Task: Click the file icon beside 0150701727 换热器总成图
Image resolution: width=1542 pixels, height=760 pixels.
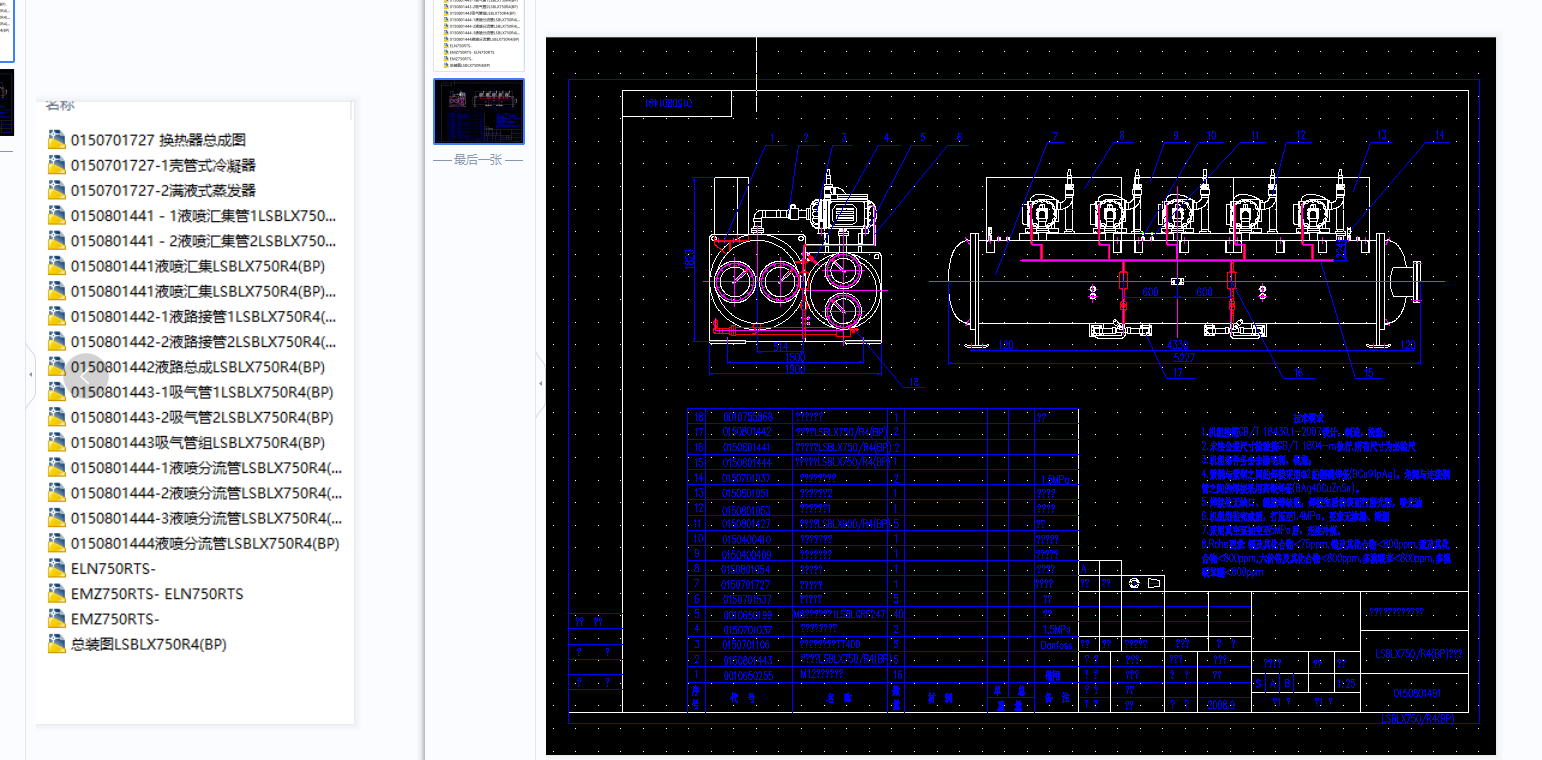Action: point(56,140)
